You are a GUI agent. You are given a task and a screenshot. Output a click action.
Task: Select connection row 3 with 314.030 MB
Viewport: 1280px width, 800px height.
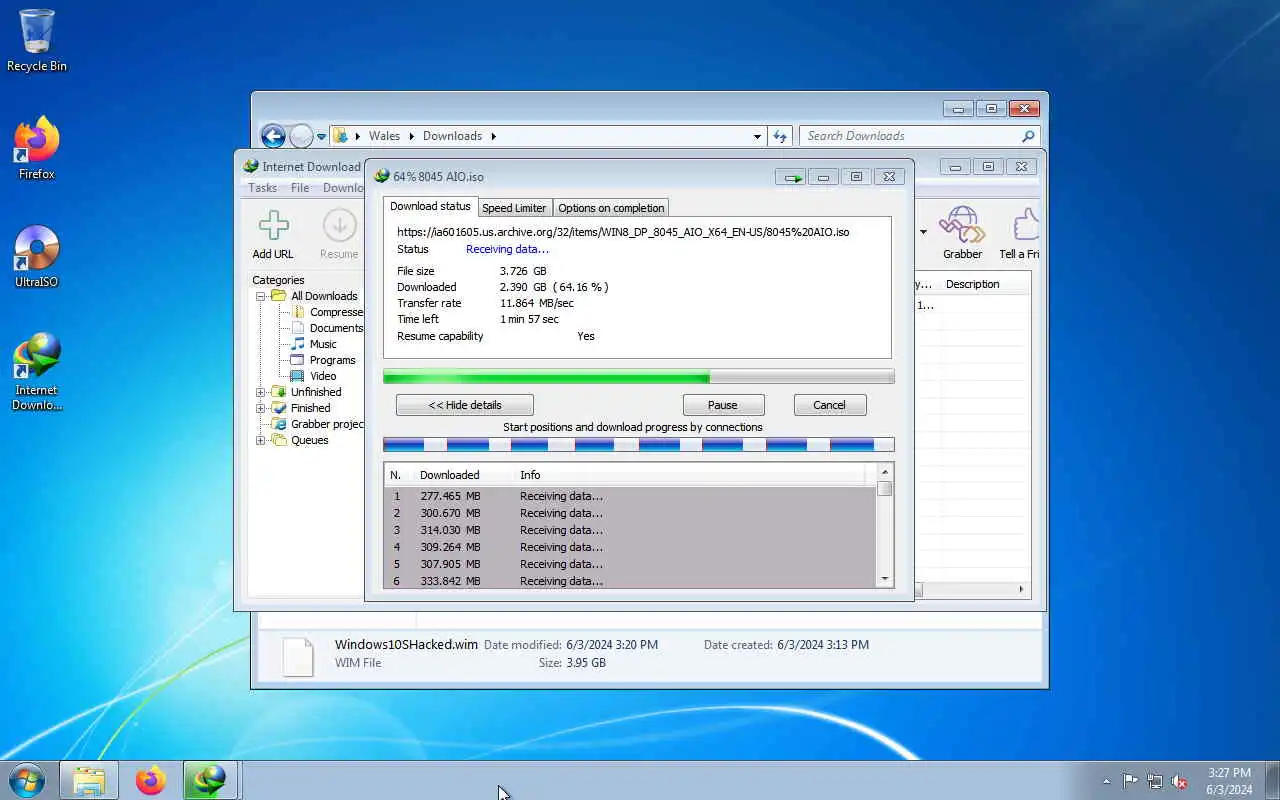coord(630,530)
